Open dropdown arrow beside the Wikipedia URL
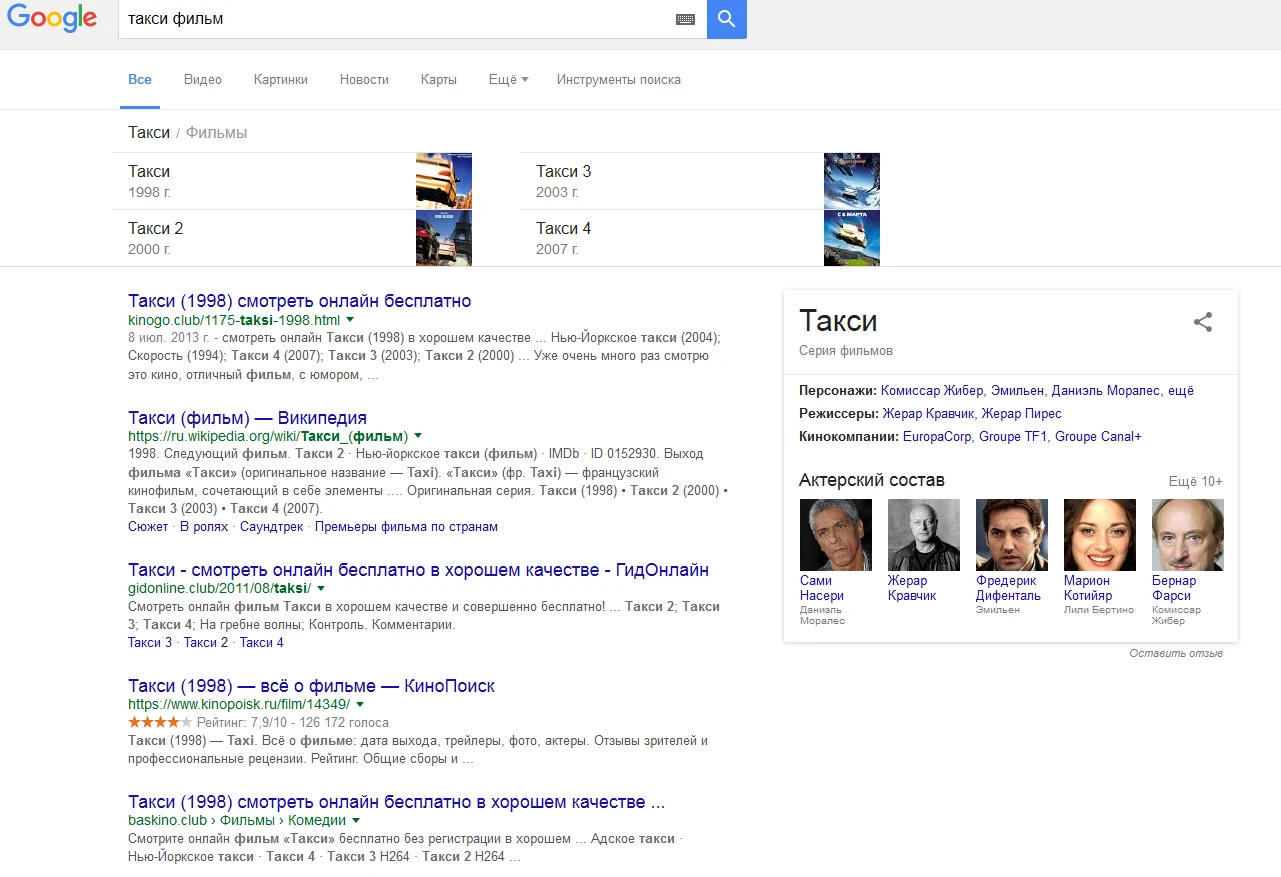The width and height of the screenshot is (1281, 877). [418, 436]
